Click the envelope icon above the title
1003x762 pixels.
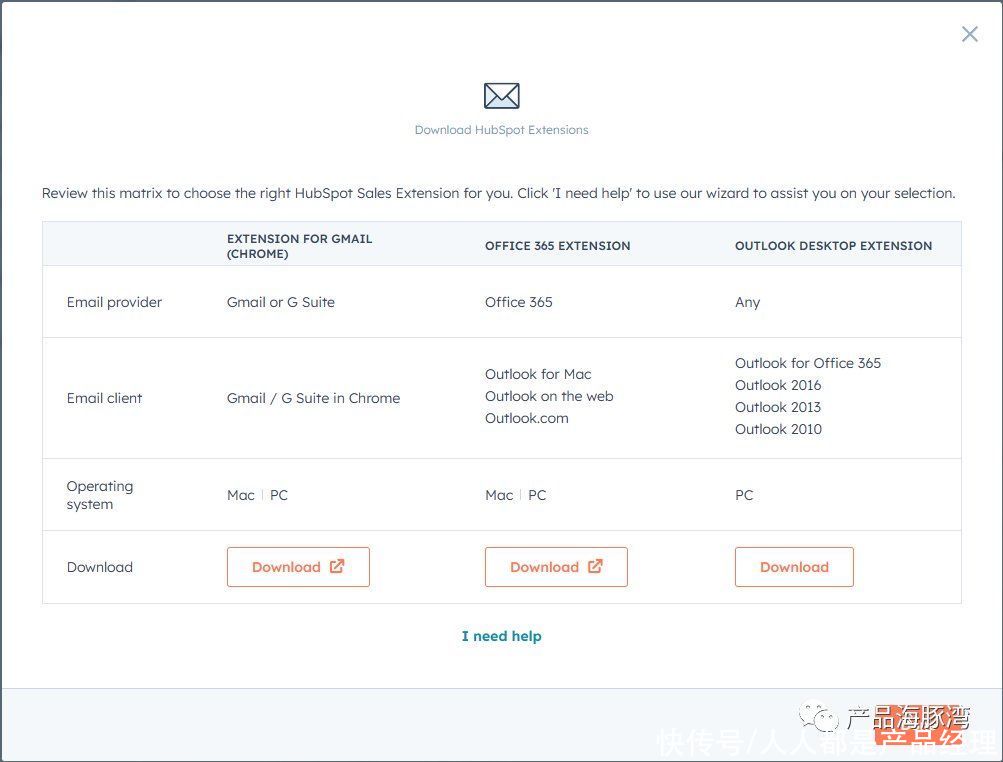pyautogui.click(x=502, y=96)
